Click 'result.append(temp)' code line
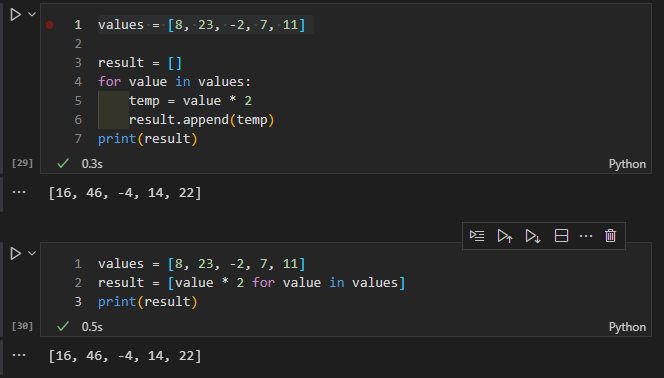This screenshot has height=378, width=664. point(202,120)
